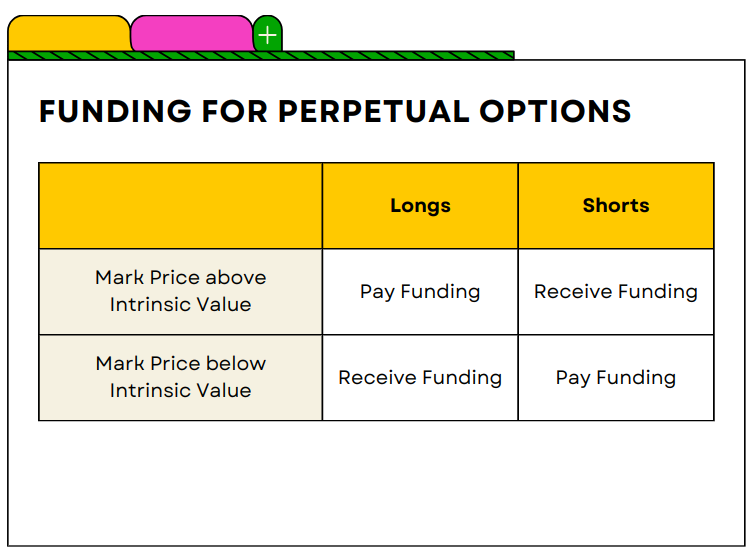Click the words Intrinsic Value in second row
The height and width of the screenshot is (554, 752).
click(x=180, y=390)
